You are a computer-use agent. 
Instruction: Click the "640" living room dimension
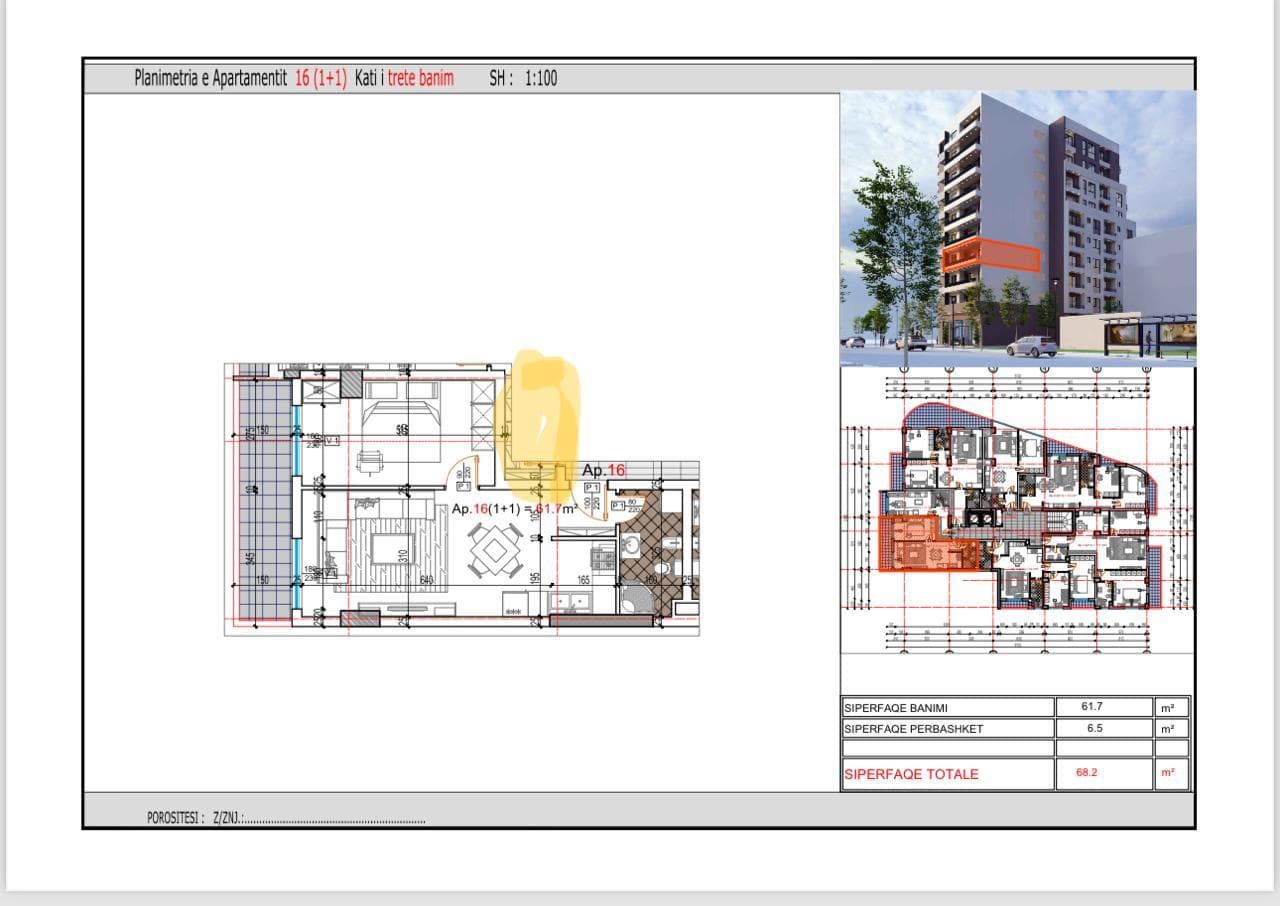[x=427, y=580]
